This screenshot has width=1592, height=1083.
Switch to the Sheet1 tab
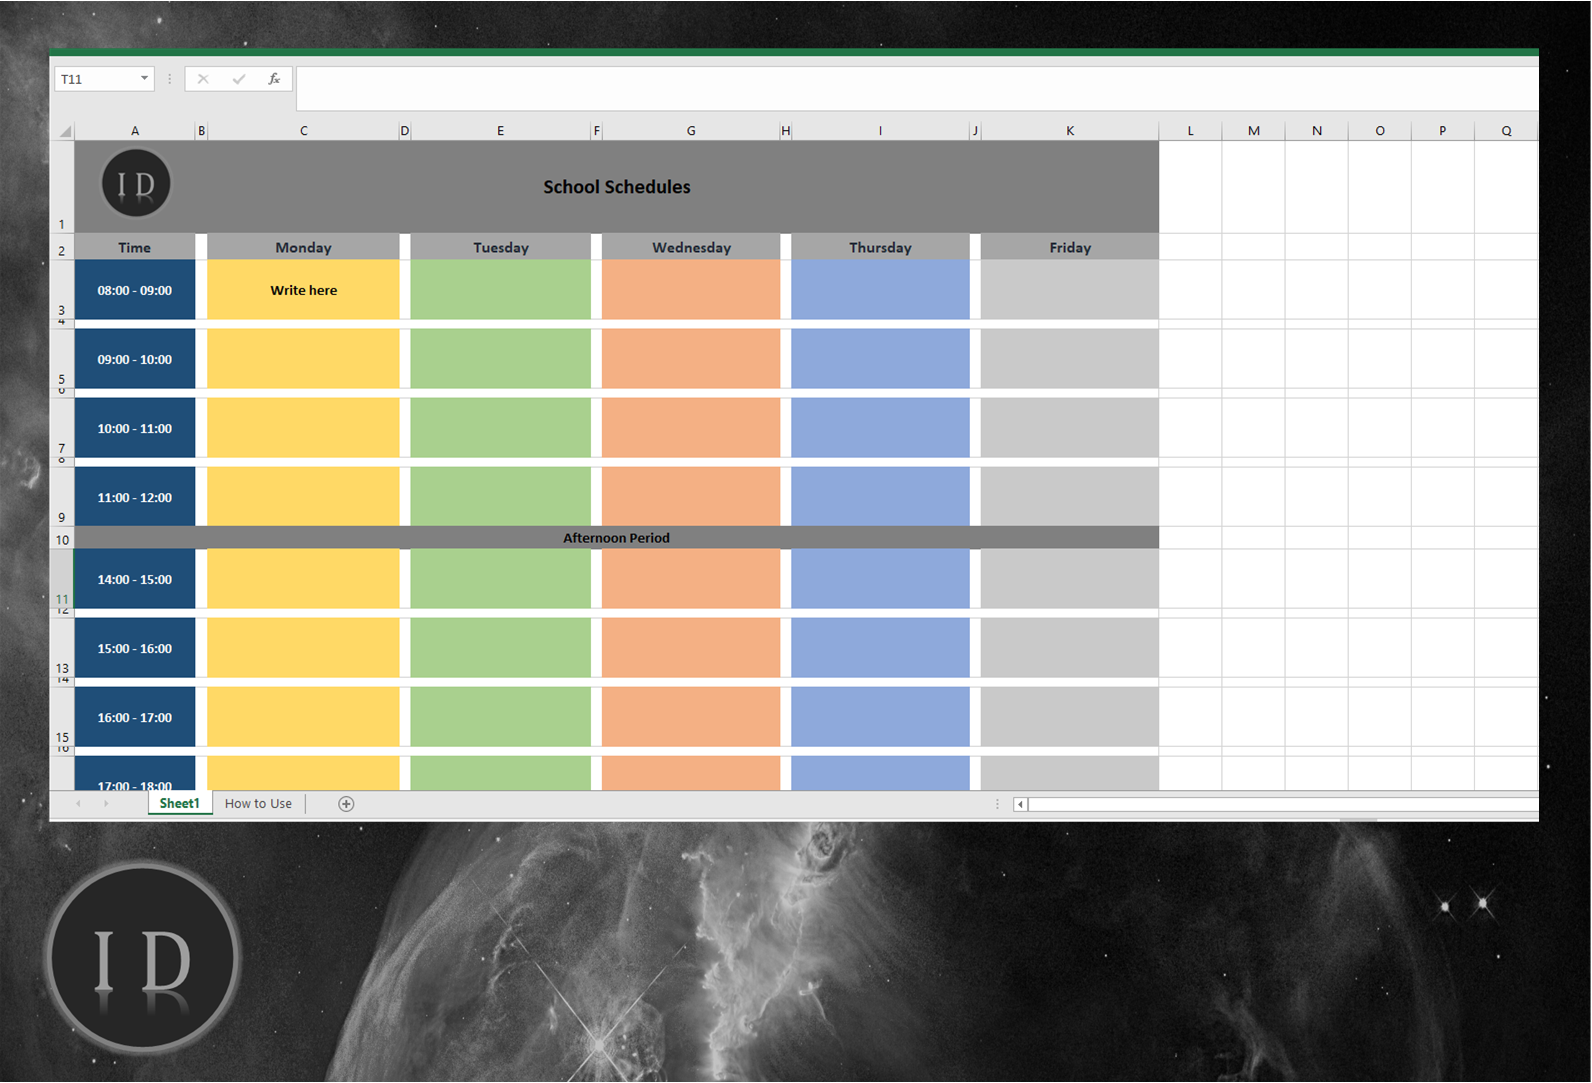(180, 803)
